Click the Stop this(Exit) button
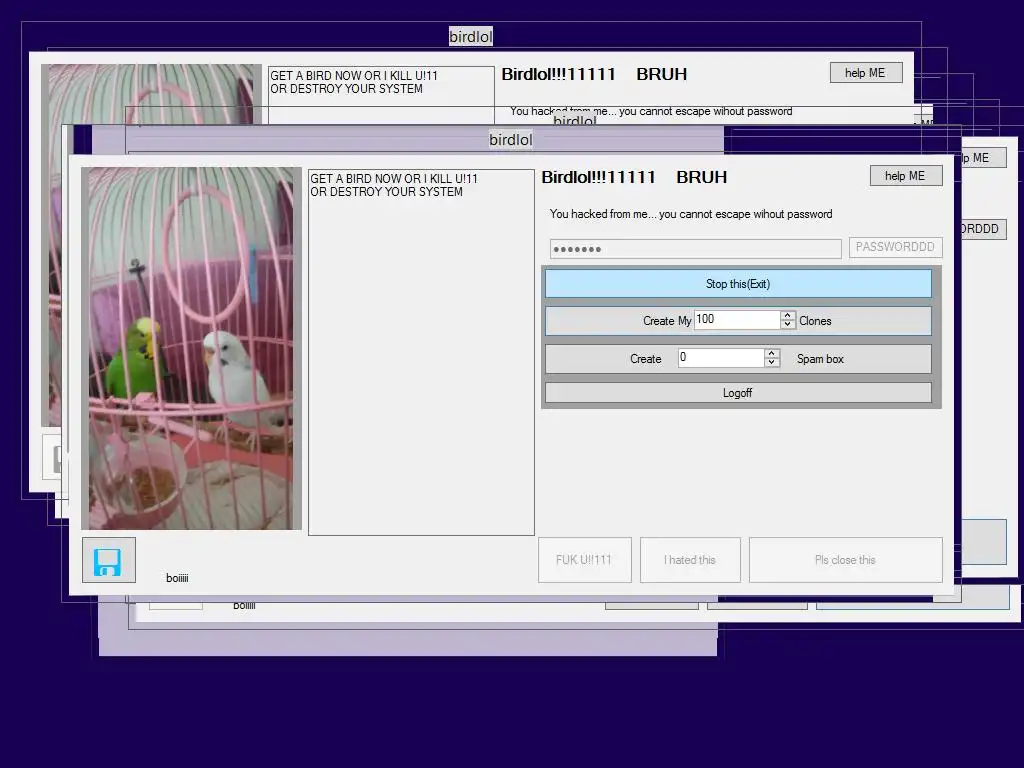Screen dimensions: 1024x768 click(x=738, y=284)
